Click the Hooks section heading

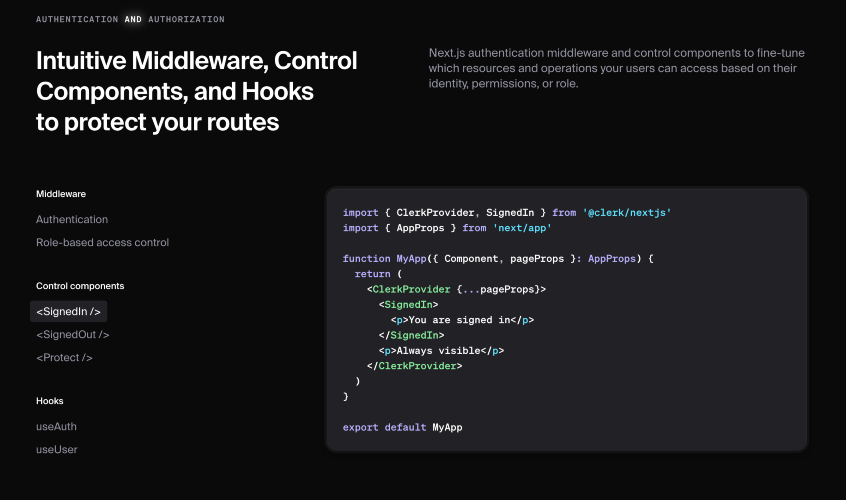pyautogui.click(x=50, y=401)
